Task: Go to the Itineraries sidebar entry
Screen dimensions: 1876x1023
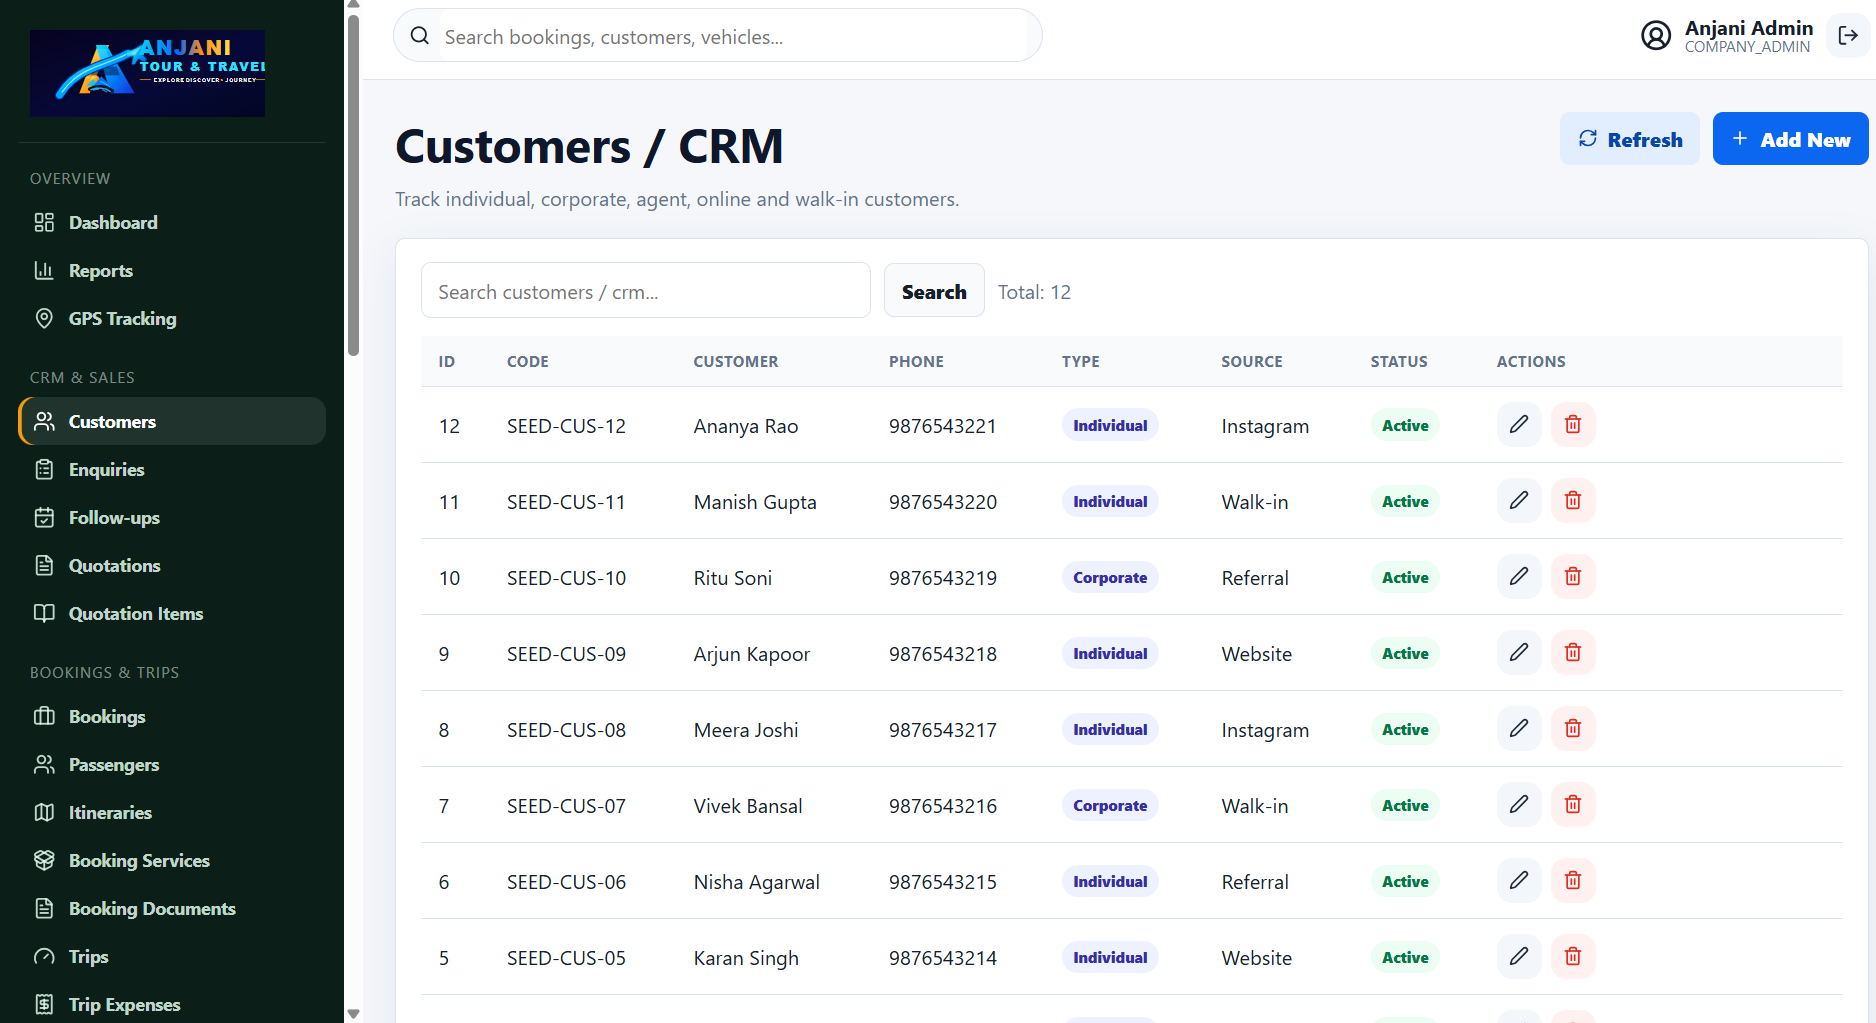Action: pos(172,812)
